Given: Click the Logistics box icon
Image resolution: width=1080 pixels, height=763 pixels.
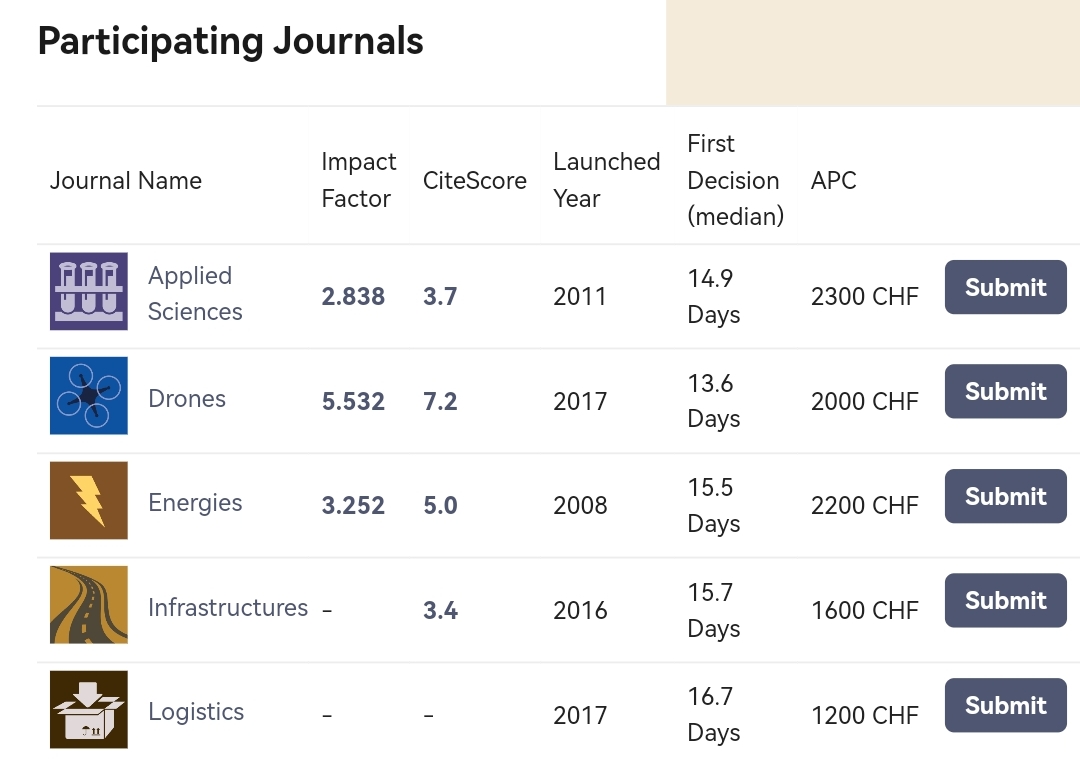Looking at the screenshot, I should [89, 709].
